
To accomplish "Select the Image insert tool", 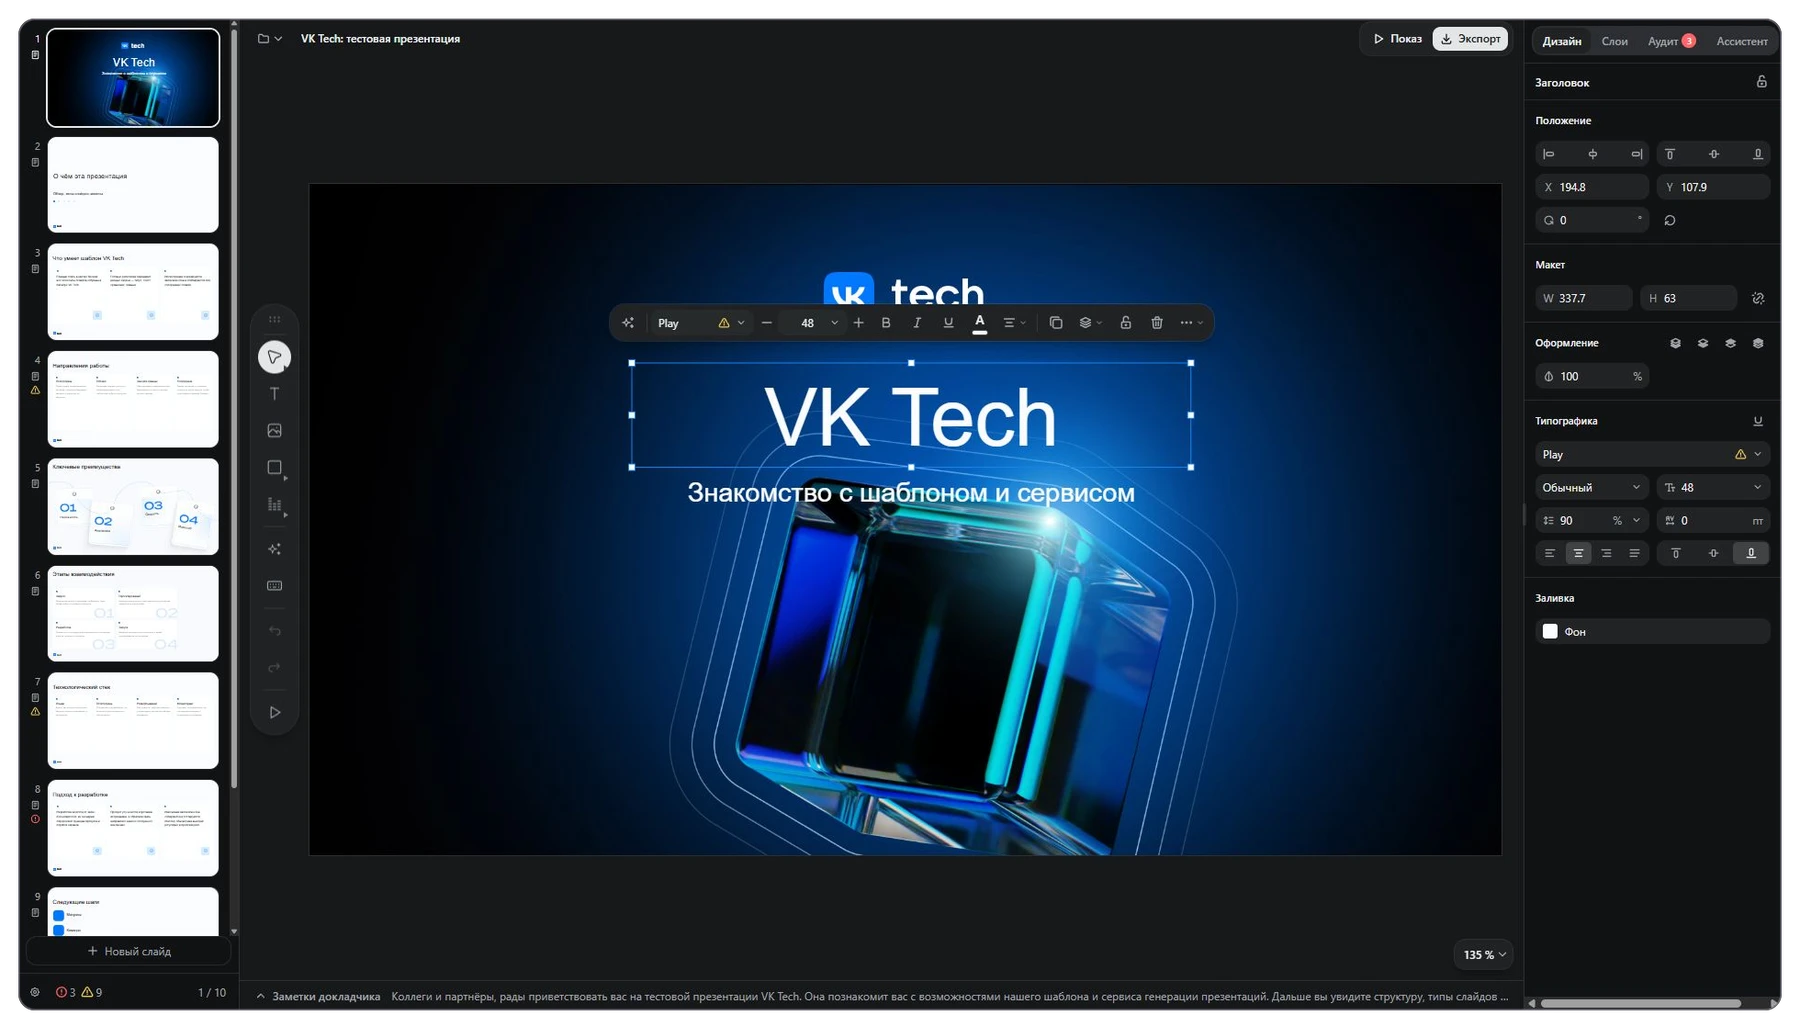I will 274,430.
